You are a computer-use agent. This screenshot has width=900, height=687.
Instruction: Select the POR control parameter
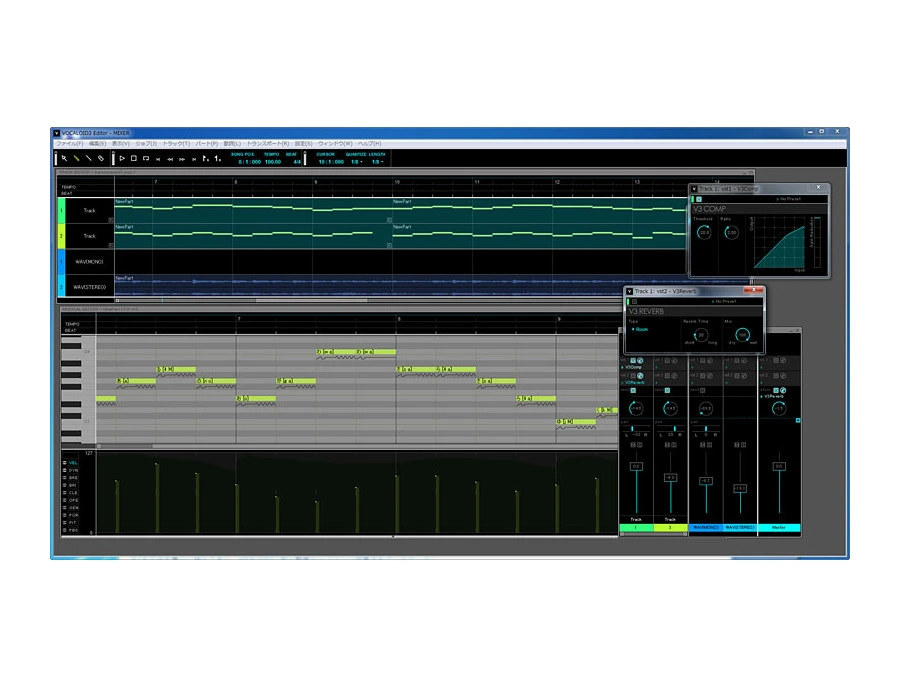pyautogui.click(x=73, y=515)
